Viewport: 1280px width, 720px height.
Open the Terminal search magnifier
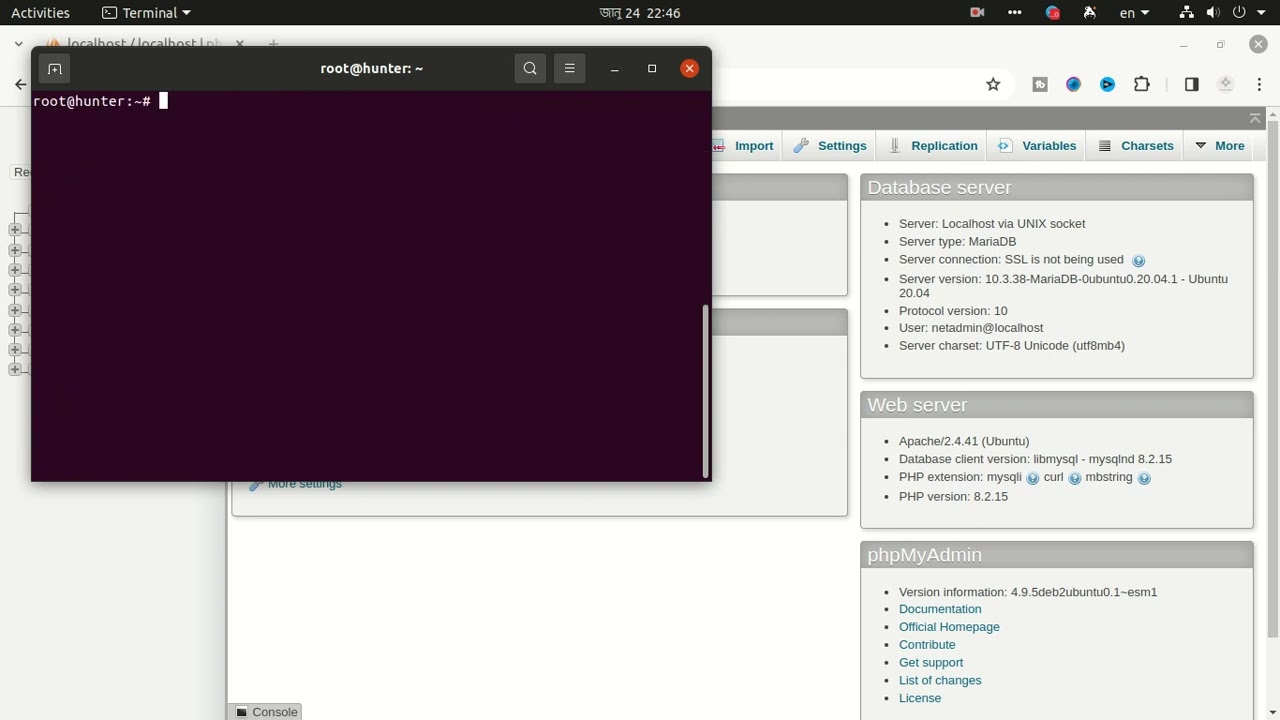point(530,68)
